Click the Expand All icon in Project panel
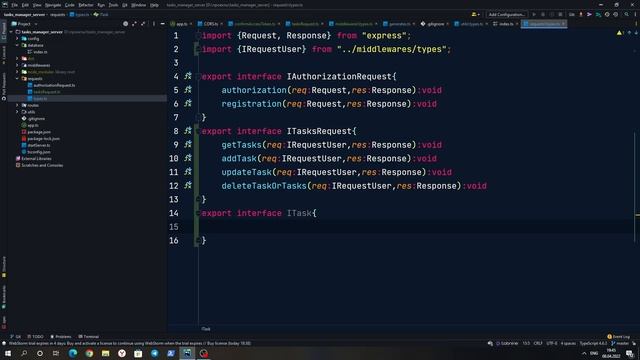Viewport: 640px width, 360px height. point(134,24)
